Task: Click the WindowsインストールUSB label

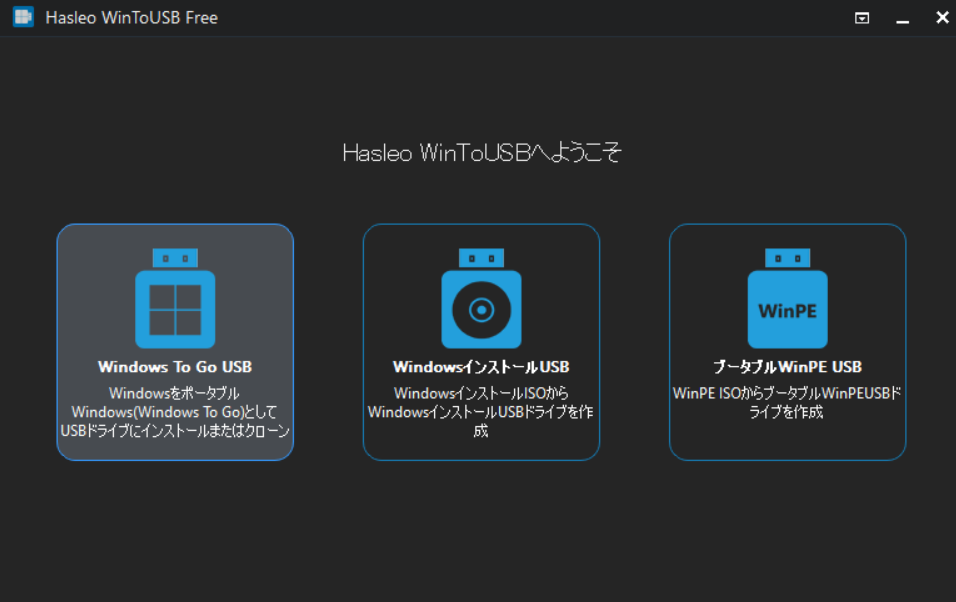Action: tap(481, 366)
